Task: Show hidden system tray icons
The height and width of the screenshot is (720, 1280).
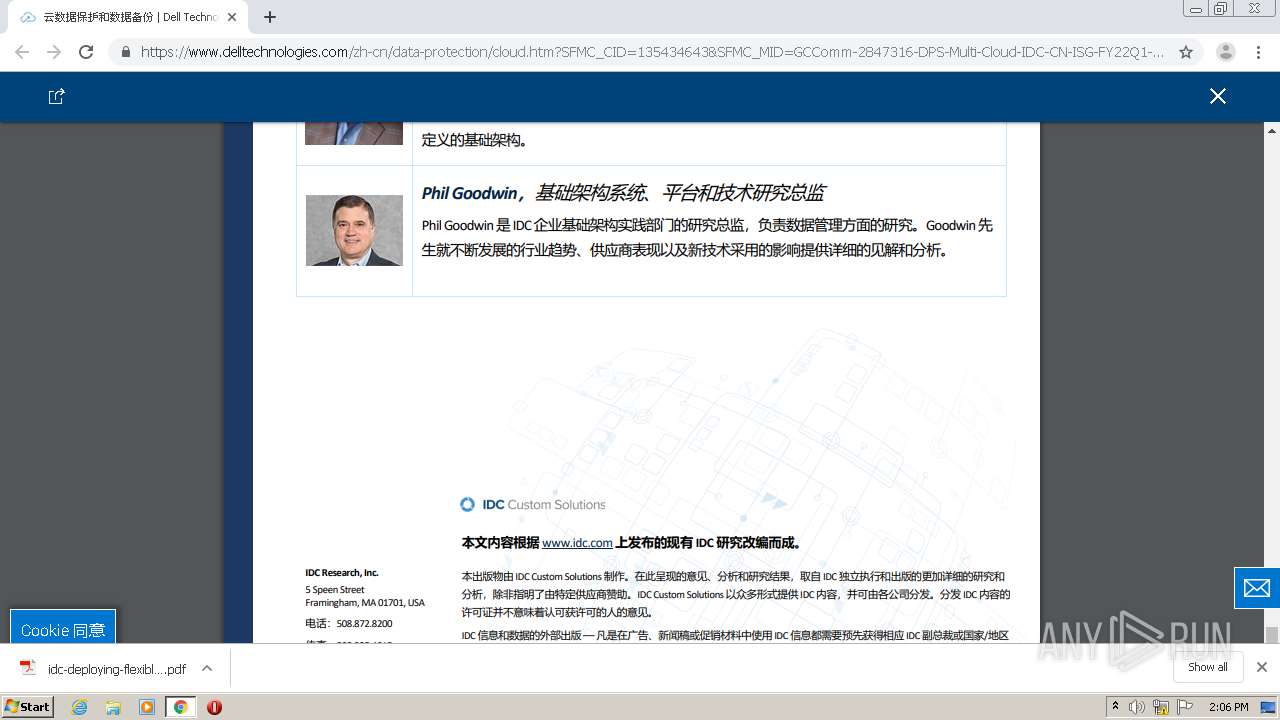Action: click(1116, 707)
